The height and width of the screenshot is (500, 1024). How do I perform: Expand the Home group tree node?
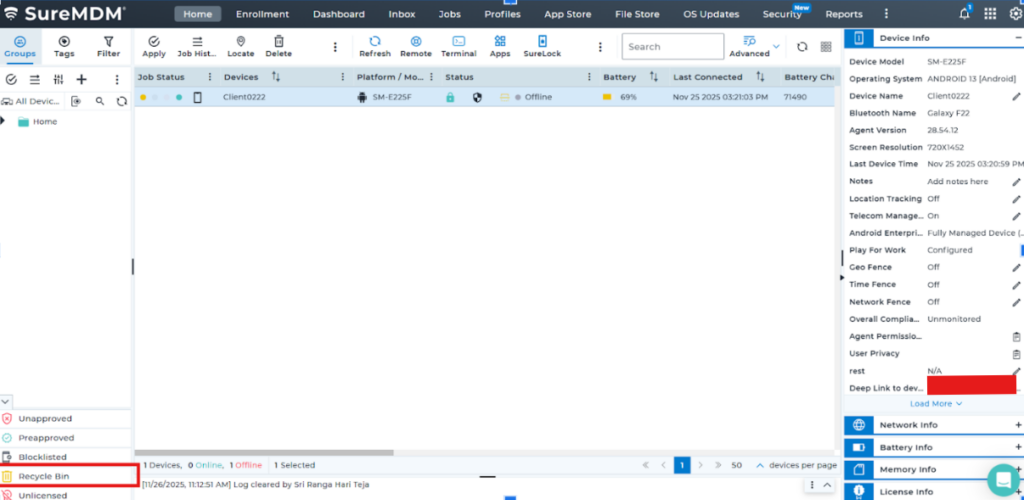click(4, 121)
